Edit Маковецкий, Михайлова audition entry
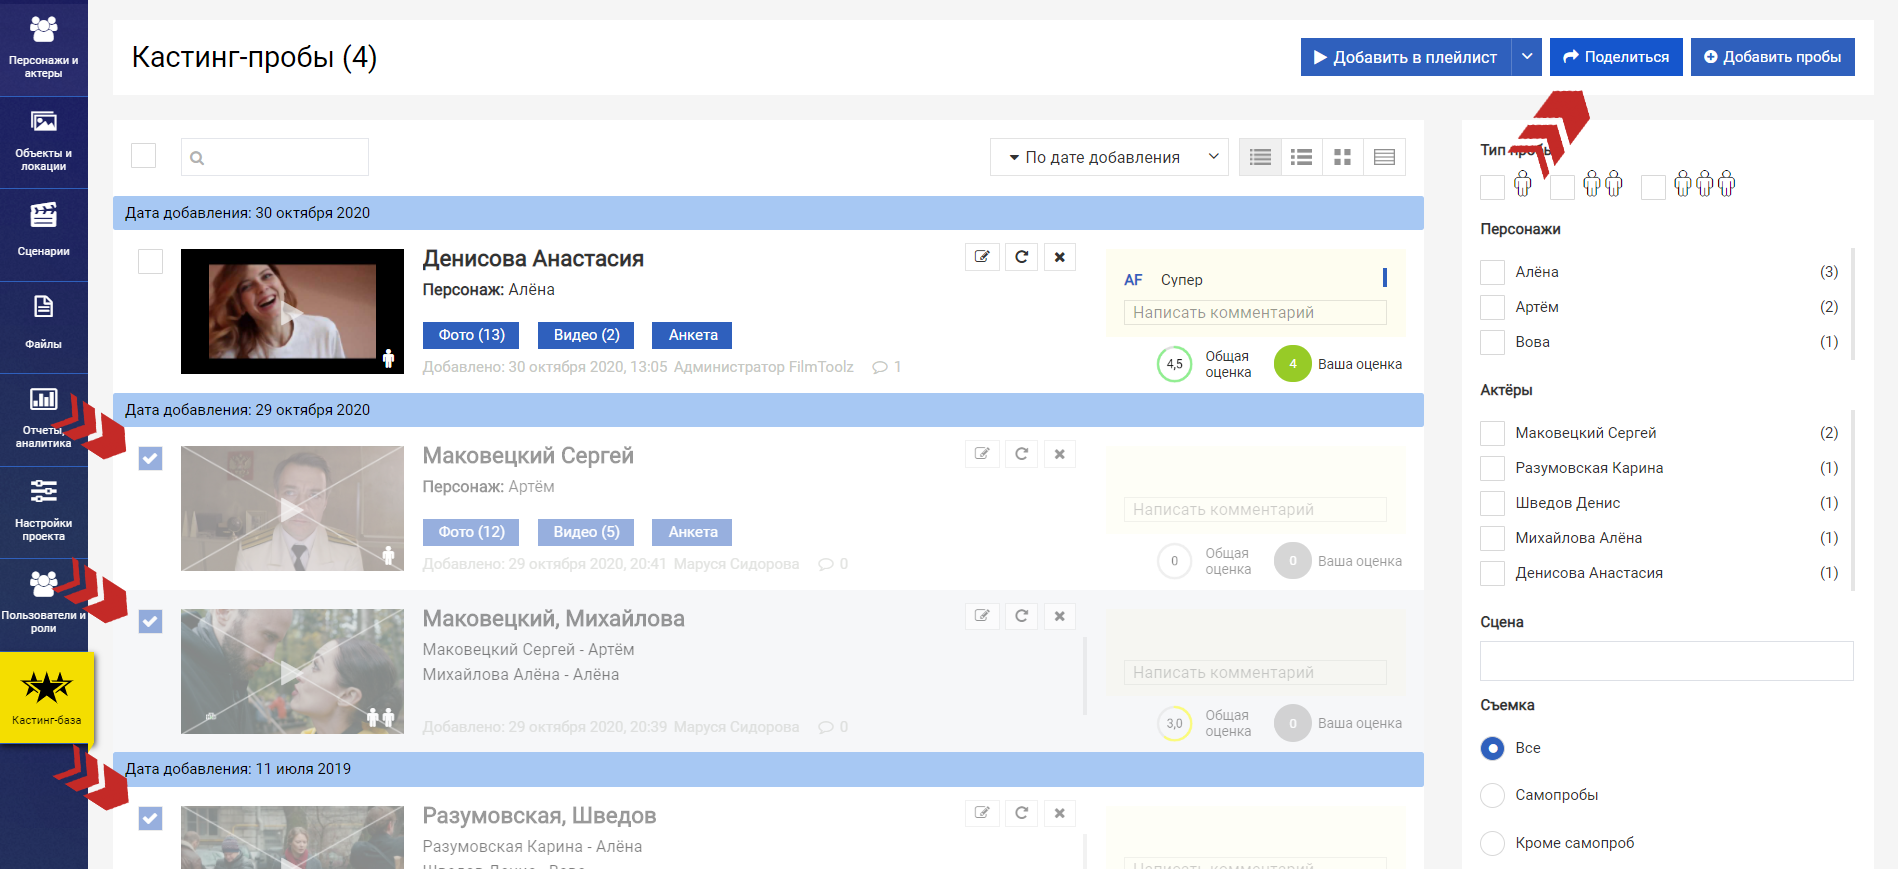Image resolution: width=1898 pixels, height=869 pixels. point(982,616)
